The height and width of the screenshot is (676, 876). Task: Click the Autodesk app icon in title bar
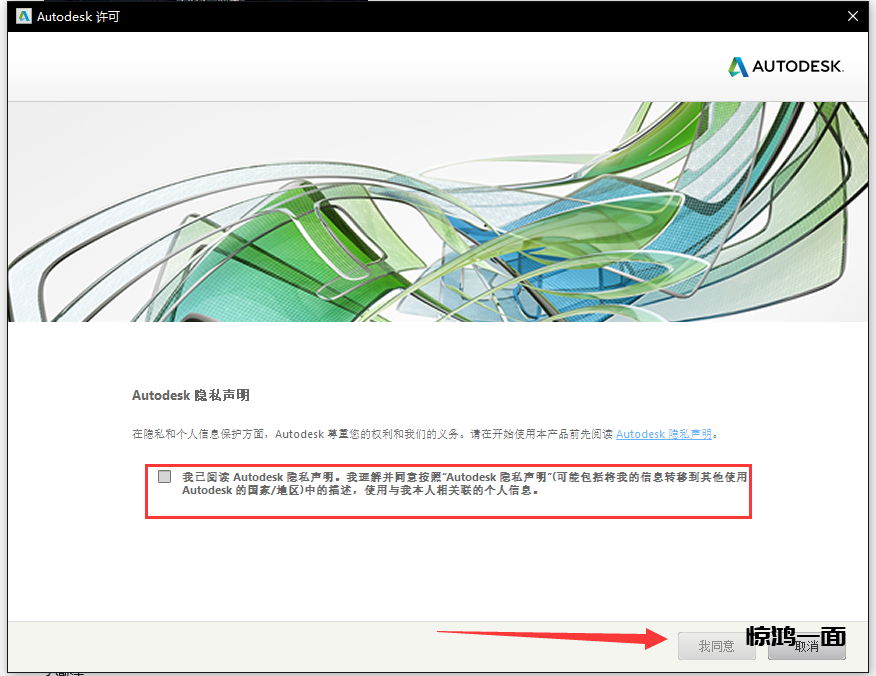click(x=23, y=16)
